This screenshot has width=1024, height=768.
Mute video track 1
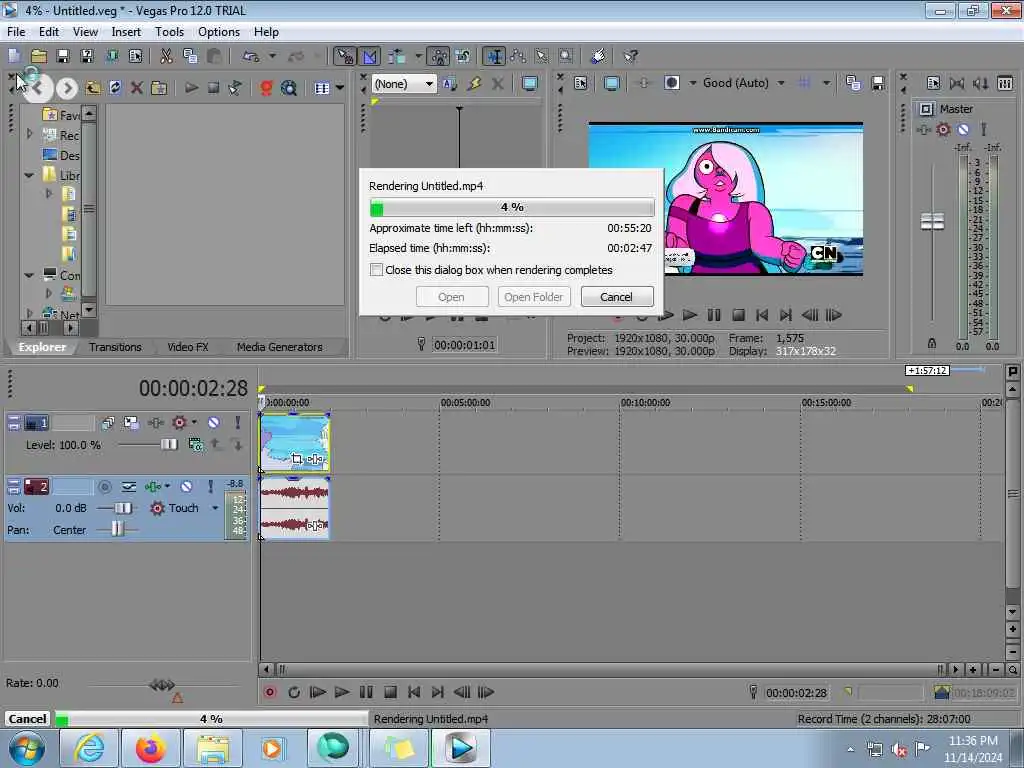tap(214, 423)
